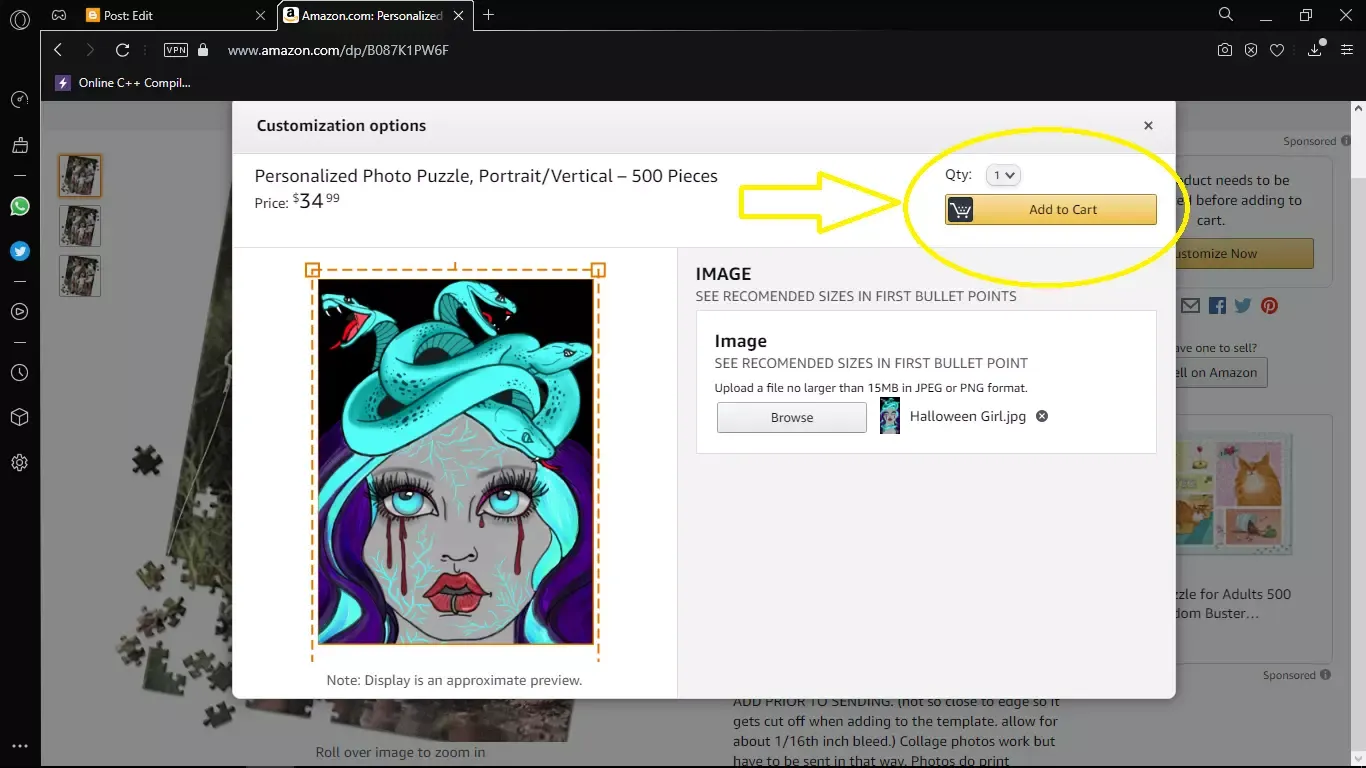1366x768 pixels.
Task: Click the site security lock icon
Action: click(x=203, y=50)
